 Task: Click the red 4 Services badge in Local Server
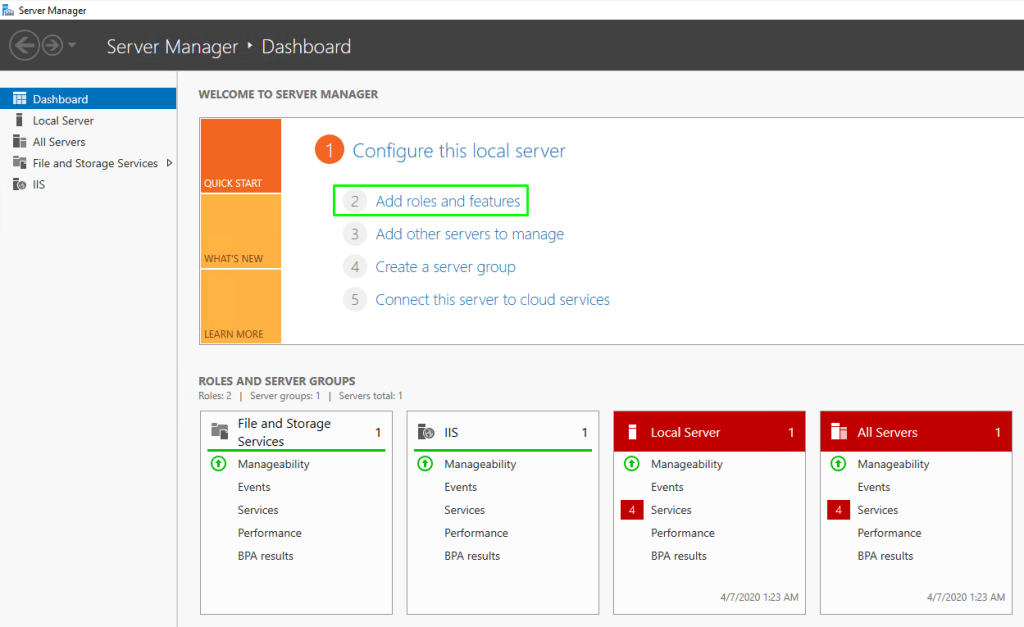[x=632, y=510]
